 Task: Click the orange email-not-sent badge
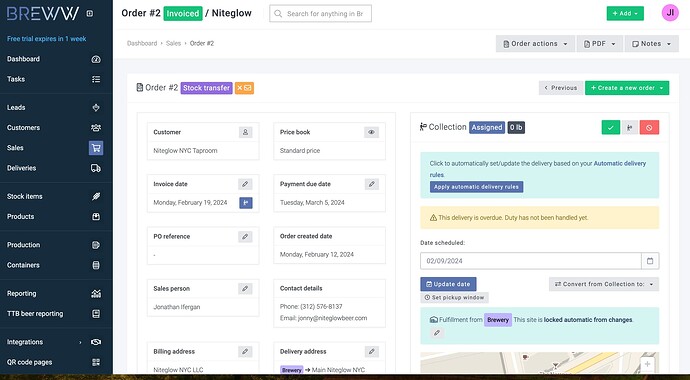[x=244, y=88]
